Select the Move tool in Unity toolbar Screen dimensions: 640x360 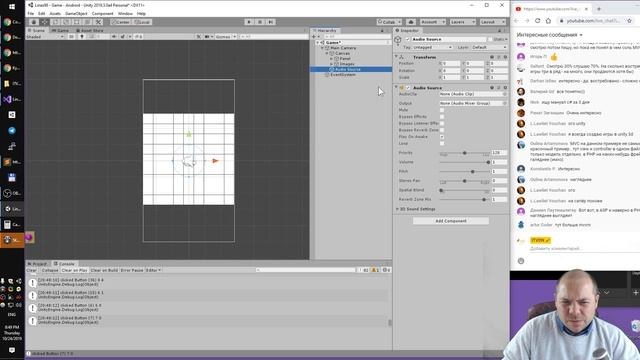(44, 22)
